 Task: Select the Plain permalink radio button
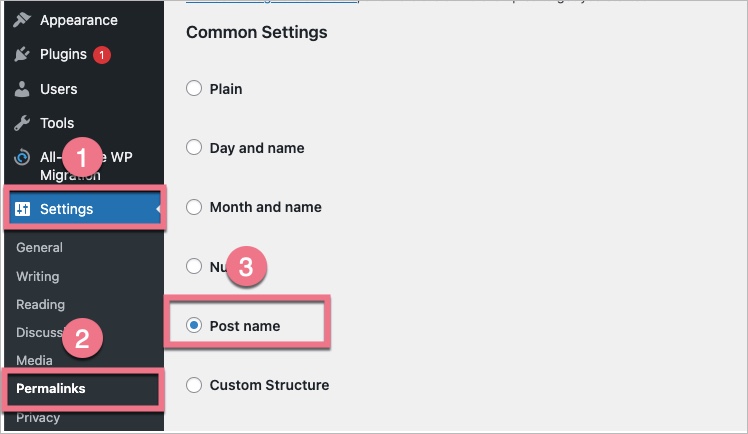tap(194, 89)
